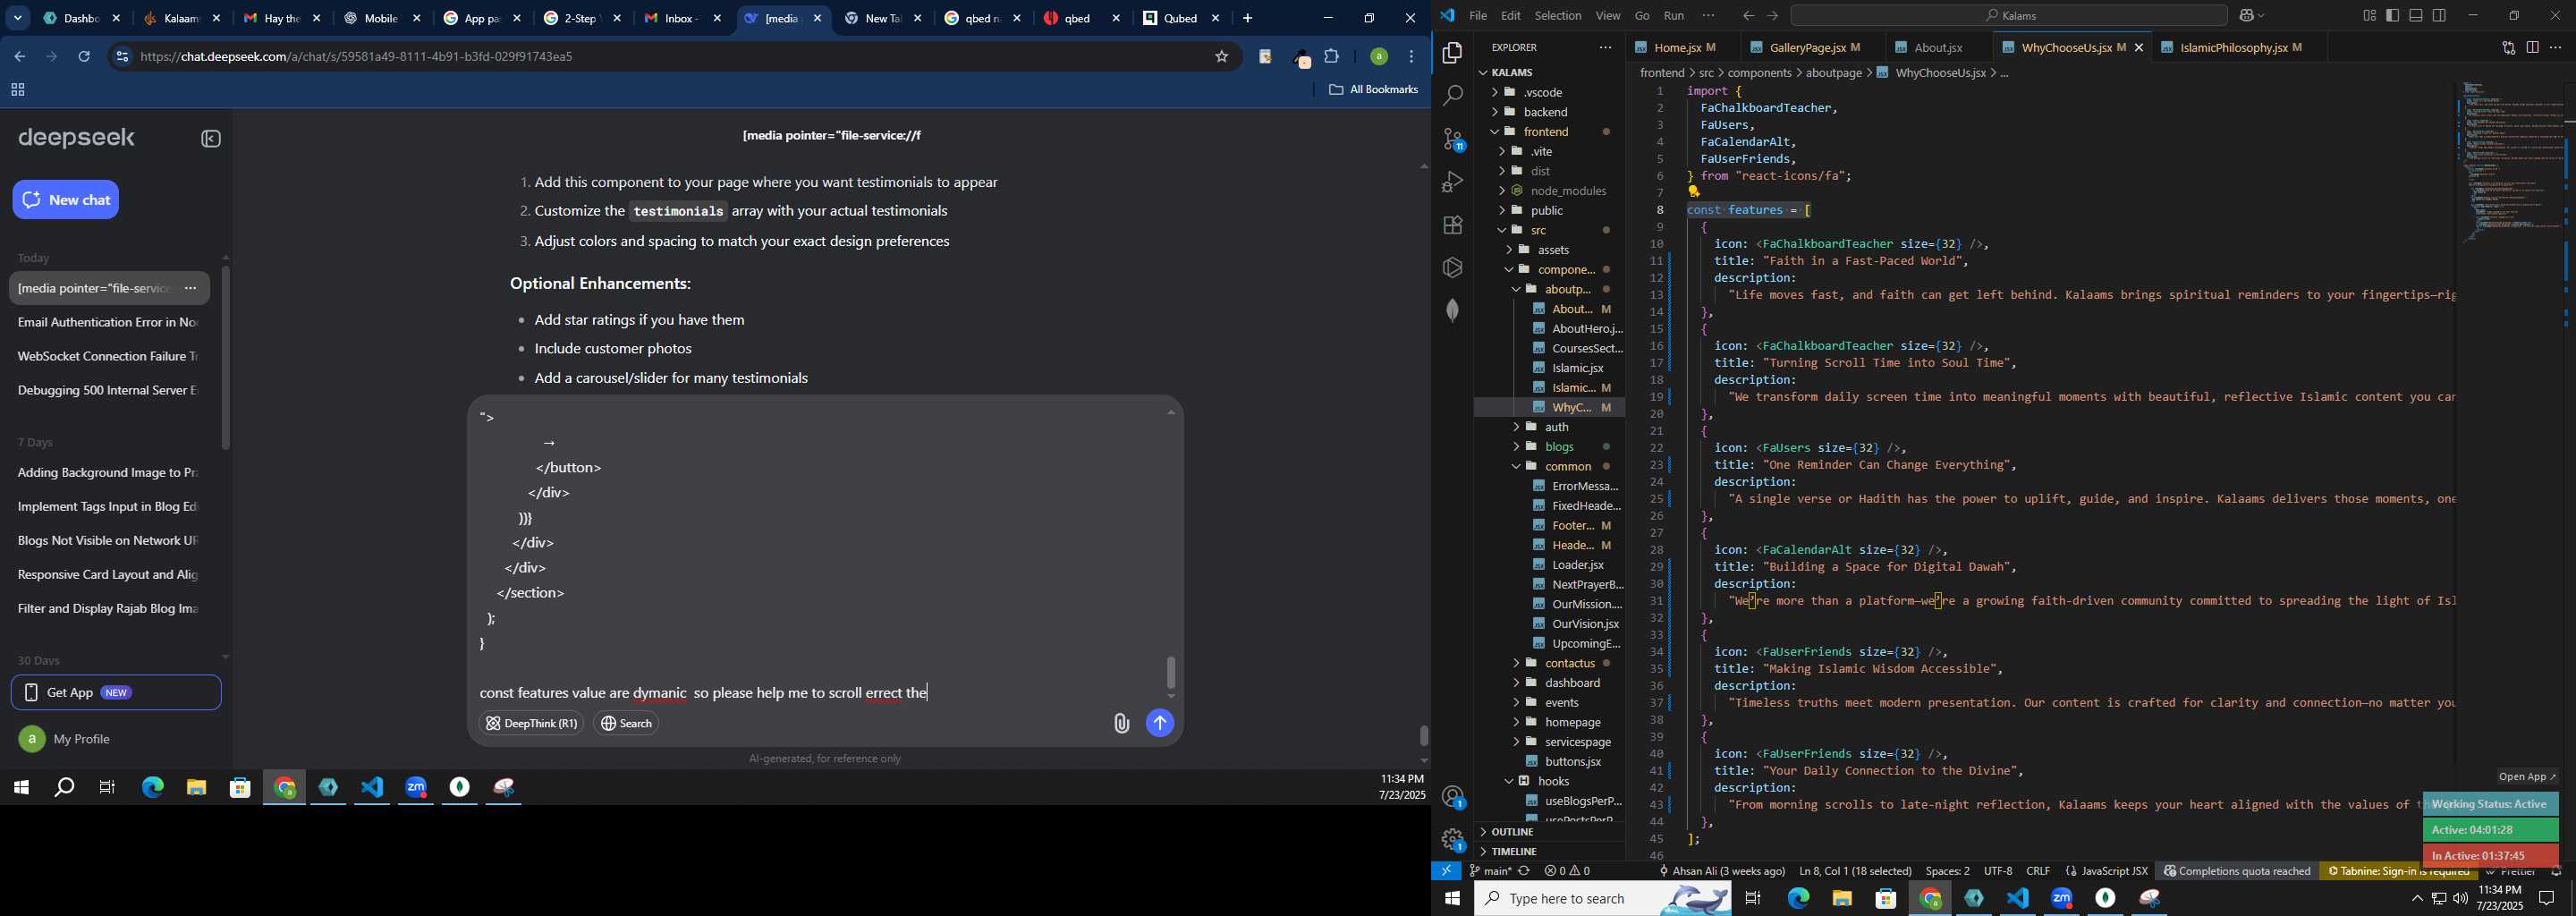Viewport: 2576px width, 916px height.
Task: Open the Extensions view in VS Code
Action: point(1452,225)
